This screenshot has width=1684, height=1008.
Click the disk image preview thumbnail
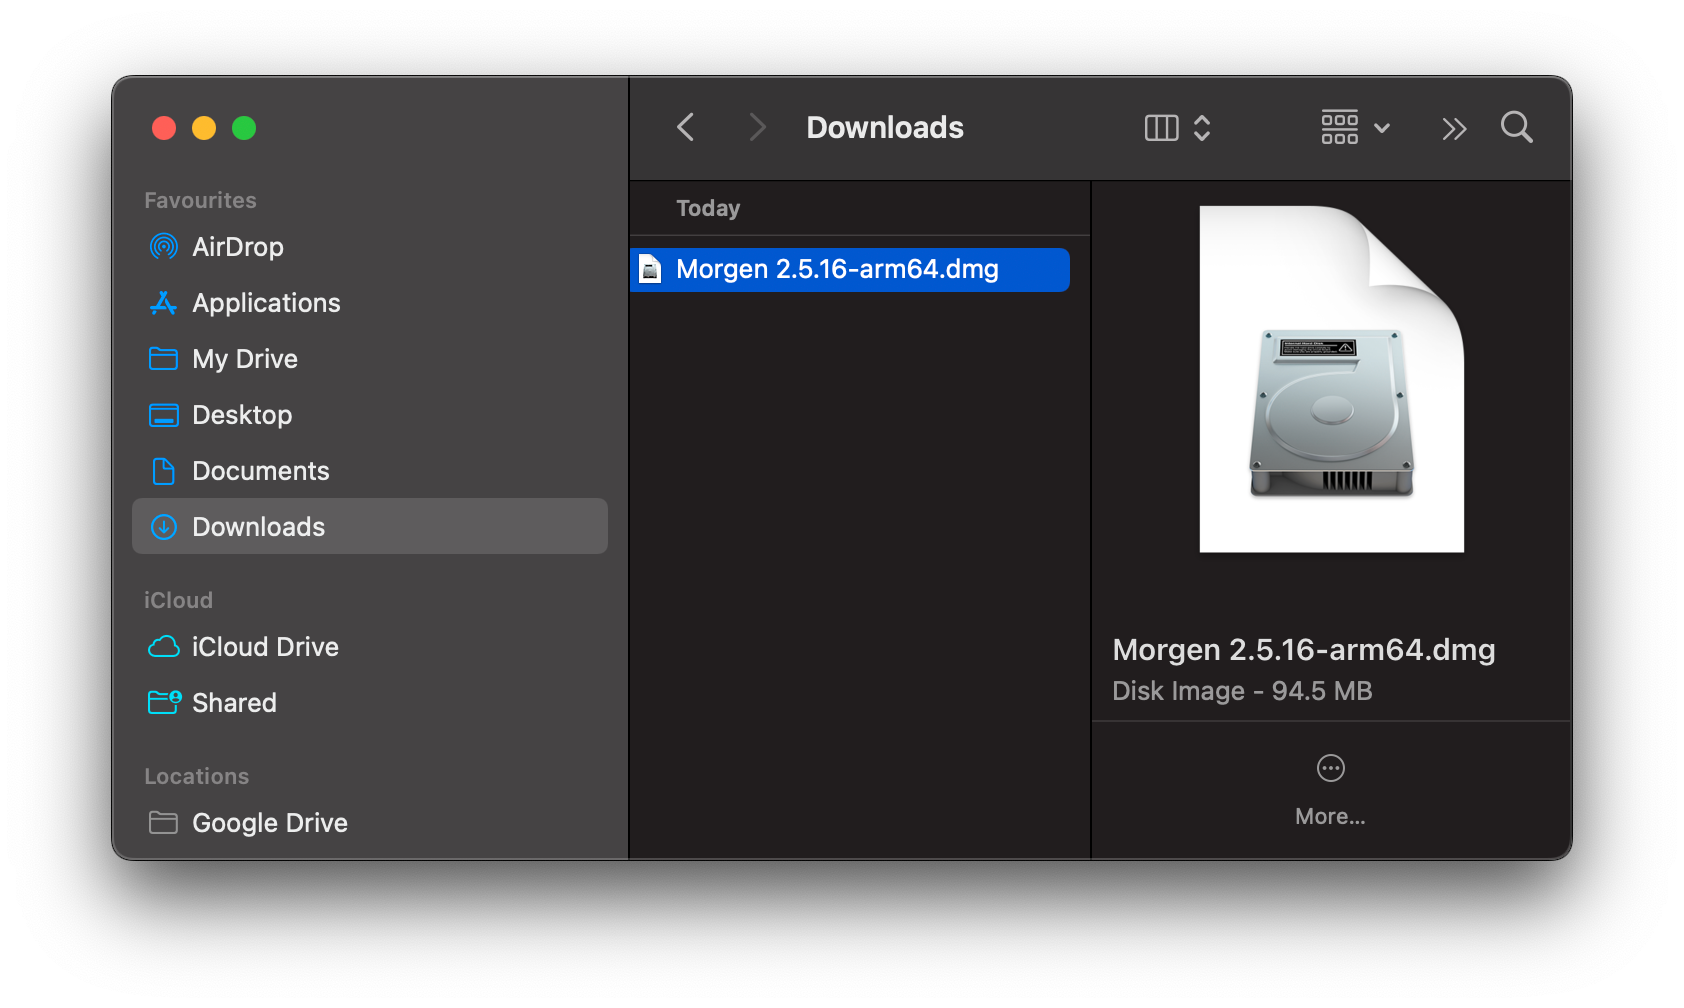(x=1331, y=379)
